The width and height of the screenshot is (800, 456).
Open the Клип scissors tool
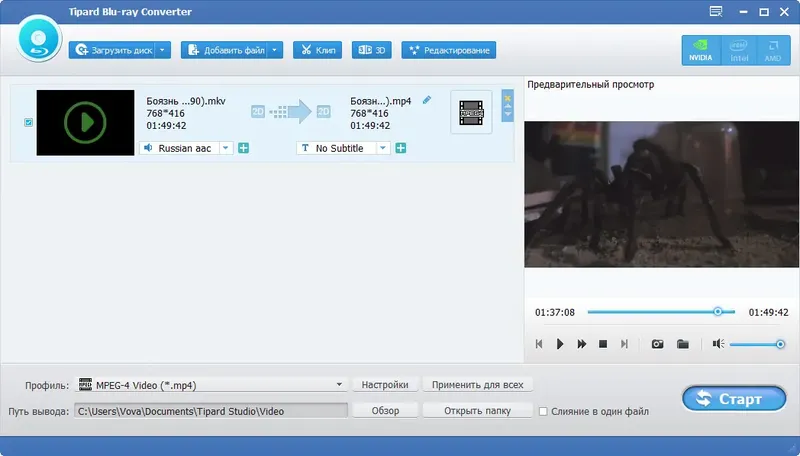click(x=317, y=50)
